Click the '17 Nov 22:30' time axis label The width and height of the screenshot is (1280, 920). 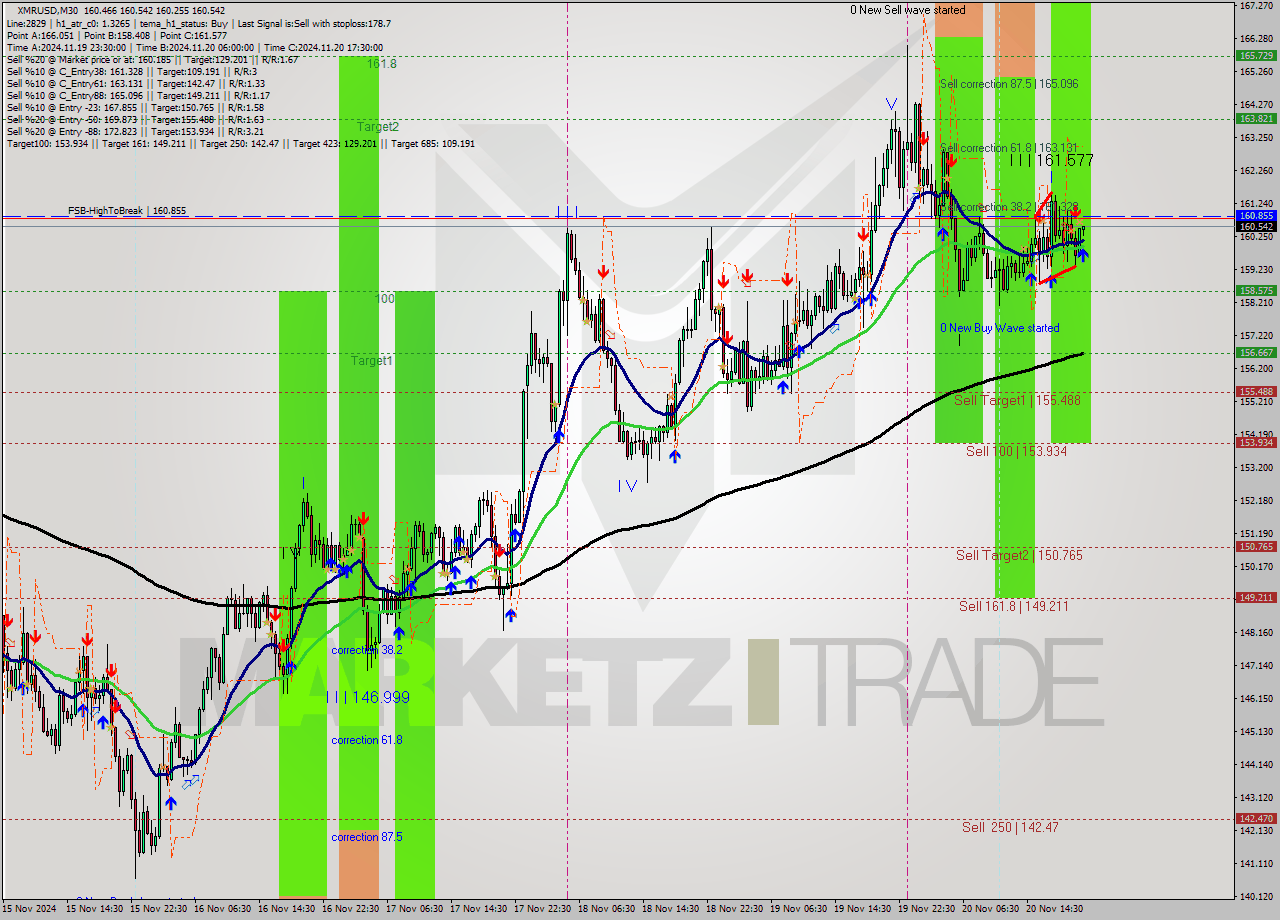pos(542,909)
